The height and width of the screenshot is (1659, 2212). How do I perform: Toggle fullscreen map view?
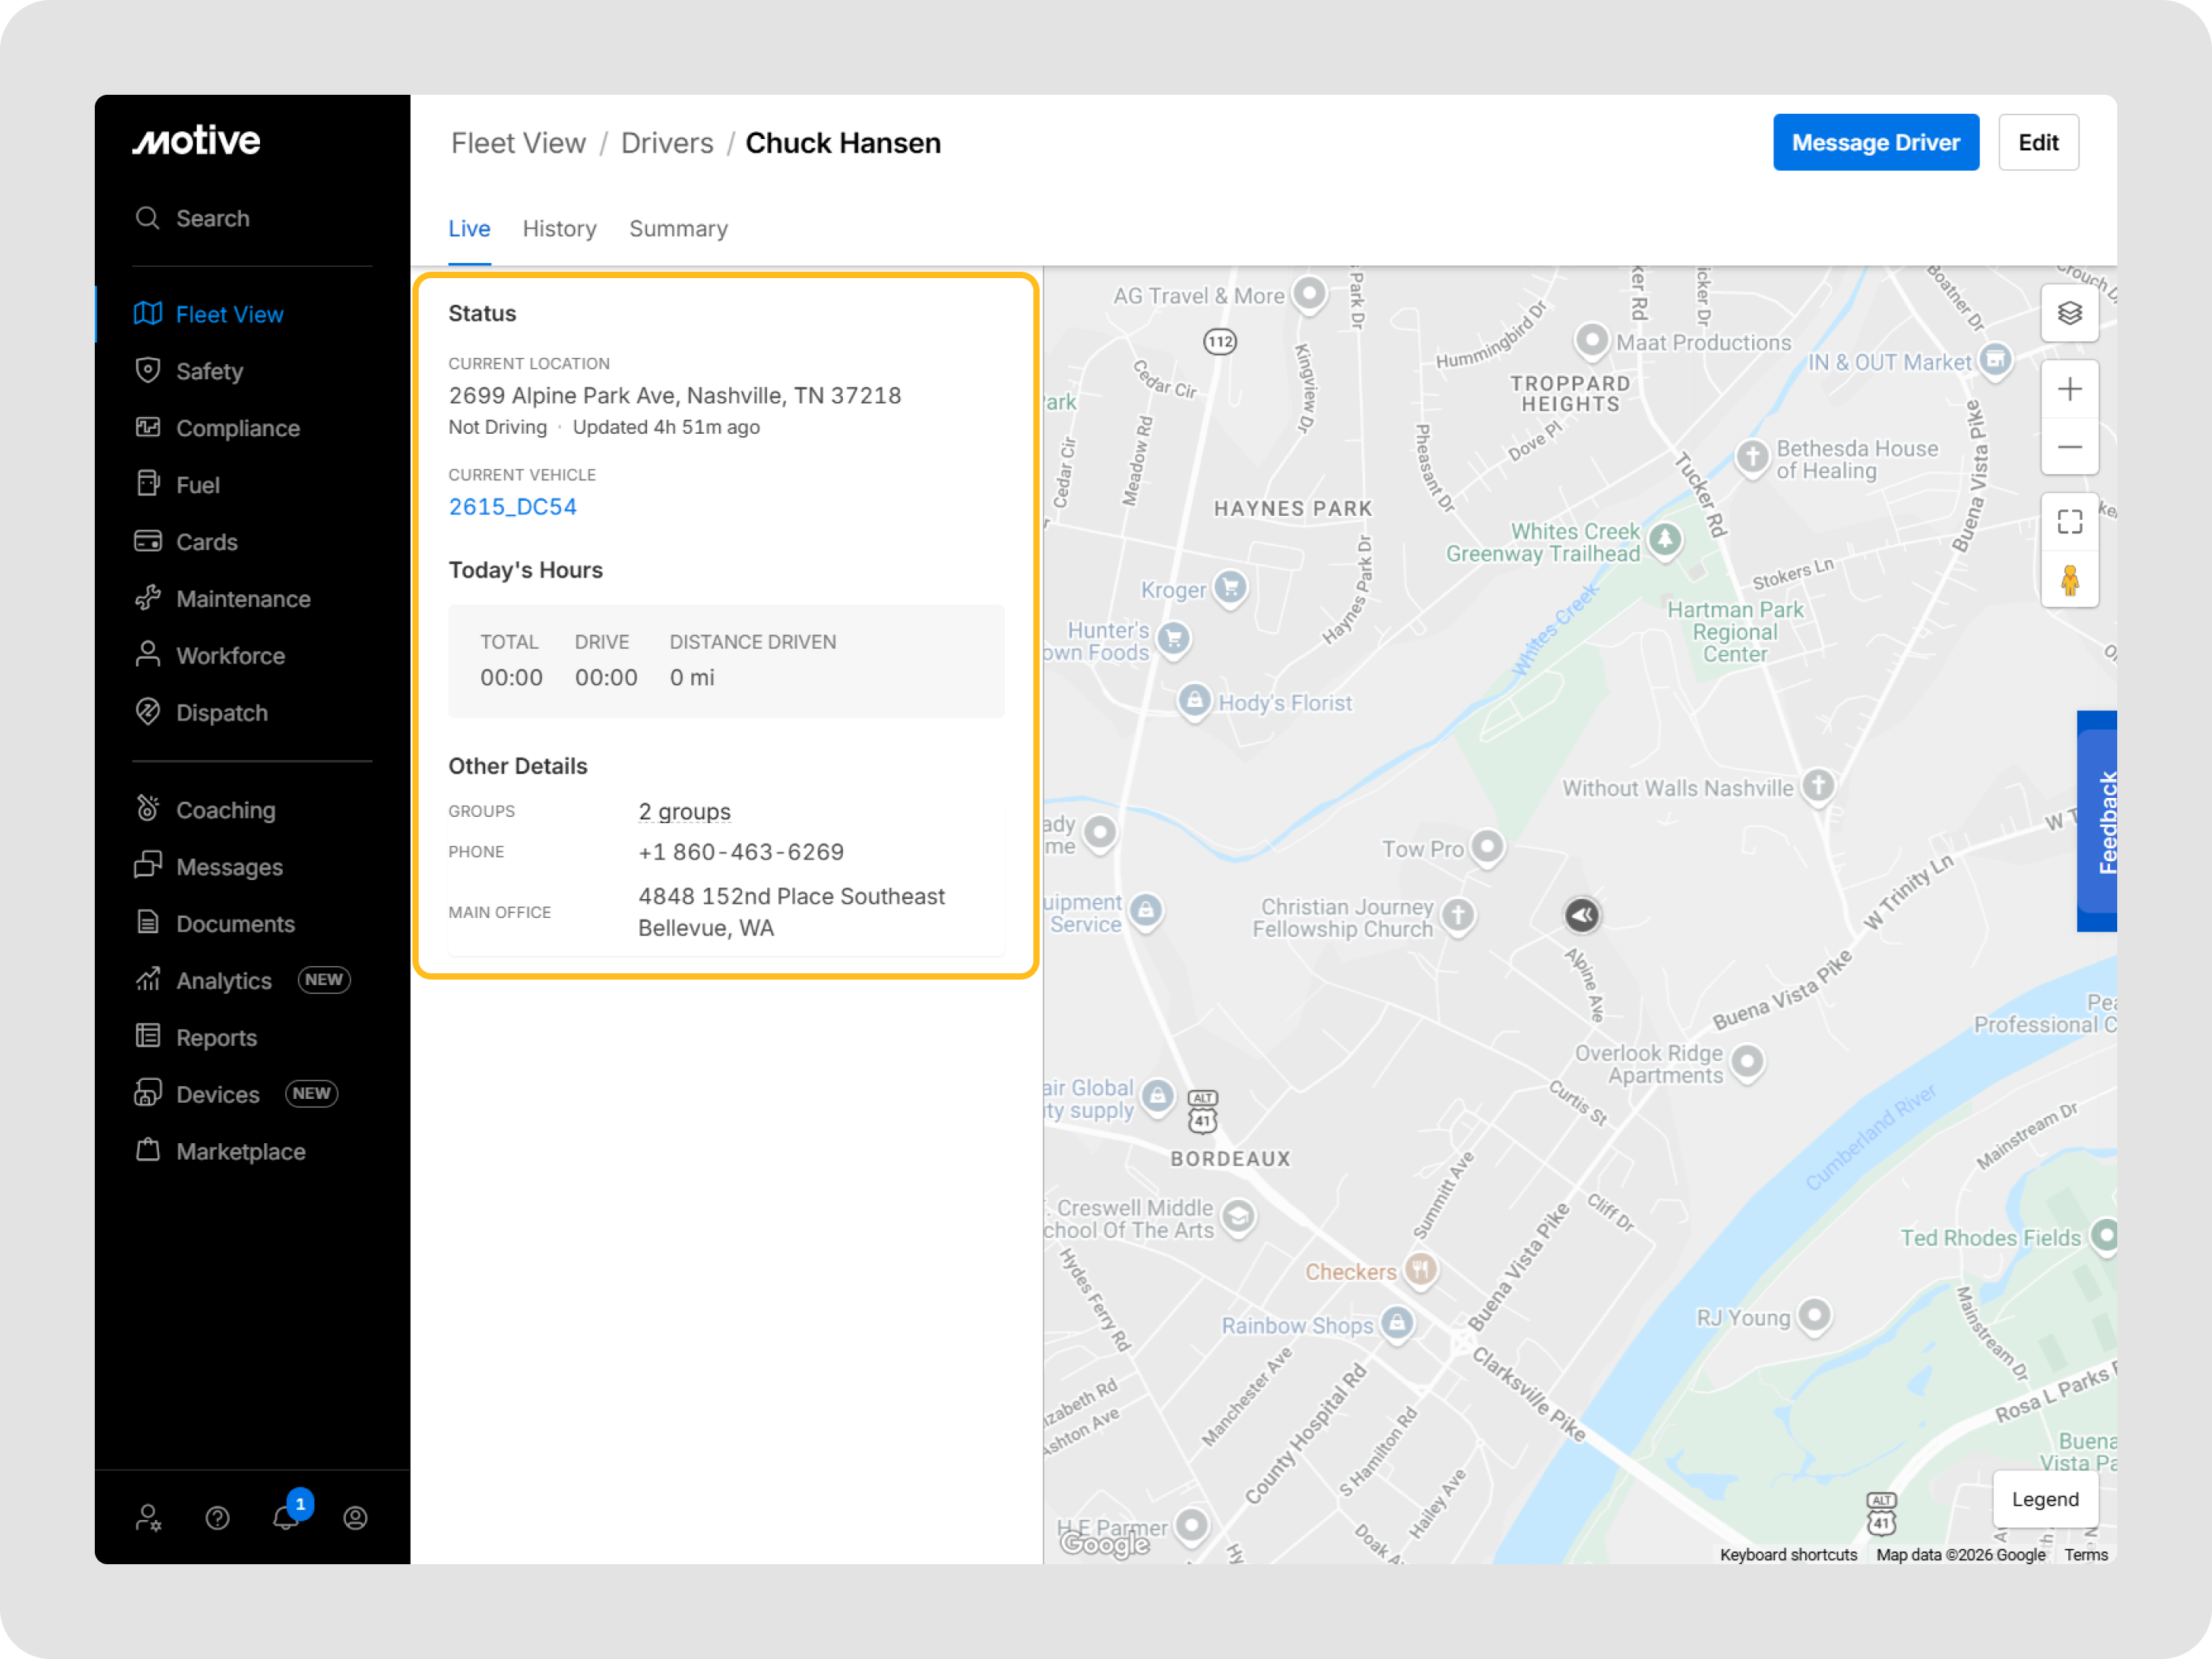pyautogui.click(x=2069, y=522)
